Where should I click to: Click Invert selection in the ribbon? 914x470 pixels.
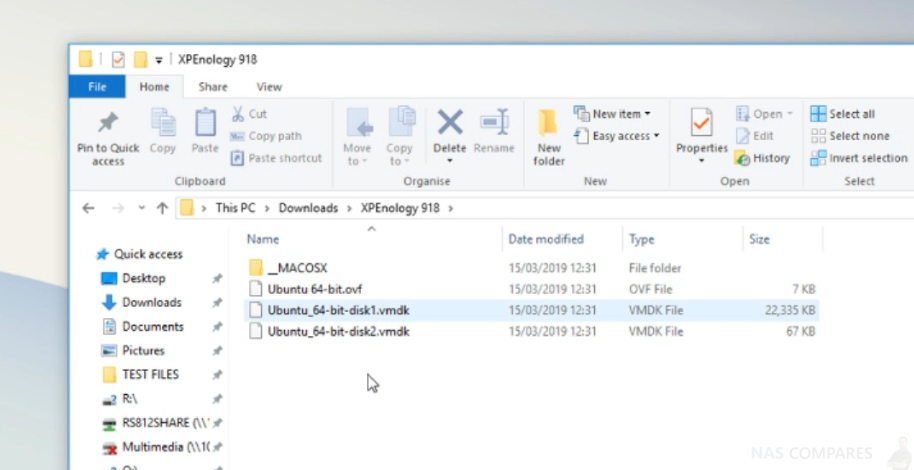pyautogui.click(x=859, y=158)
